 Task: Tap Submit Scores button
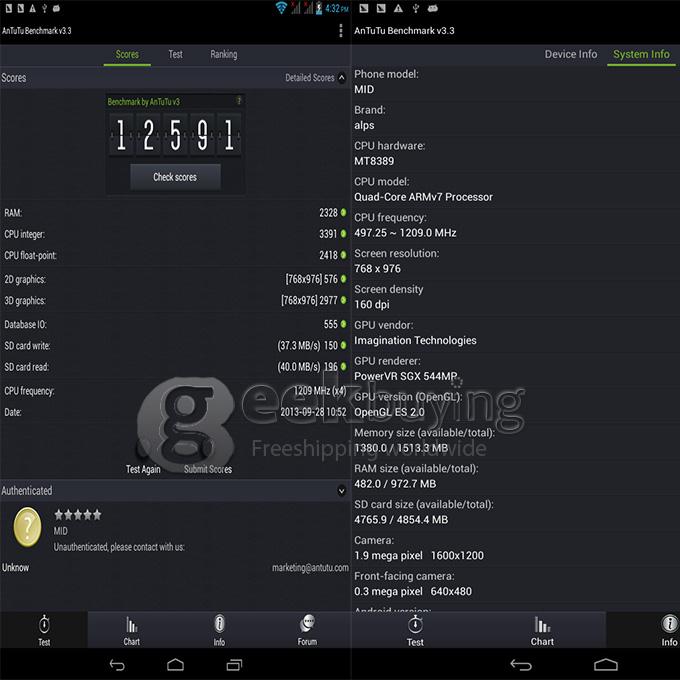208,469
